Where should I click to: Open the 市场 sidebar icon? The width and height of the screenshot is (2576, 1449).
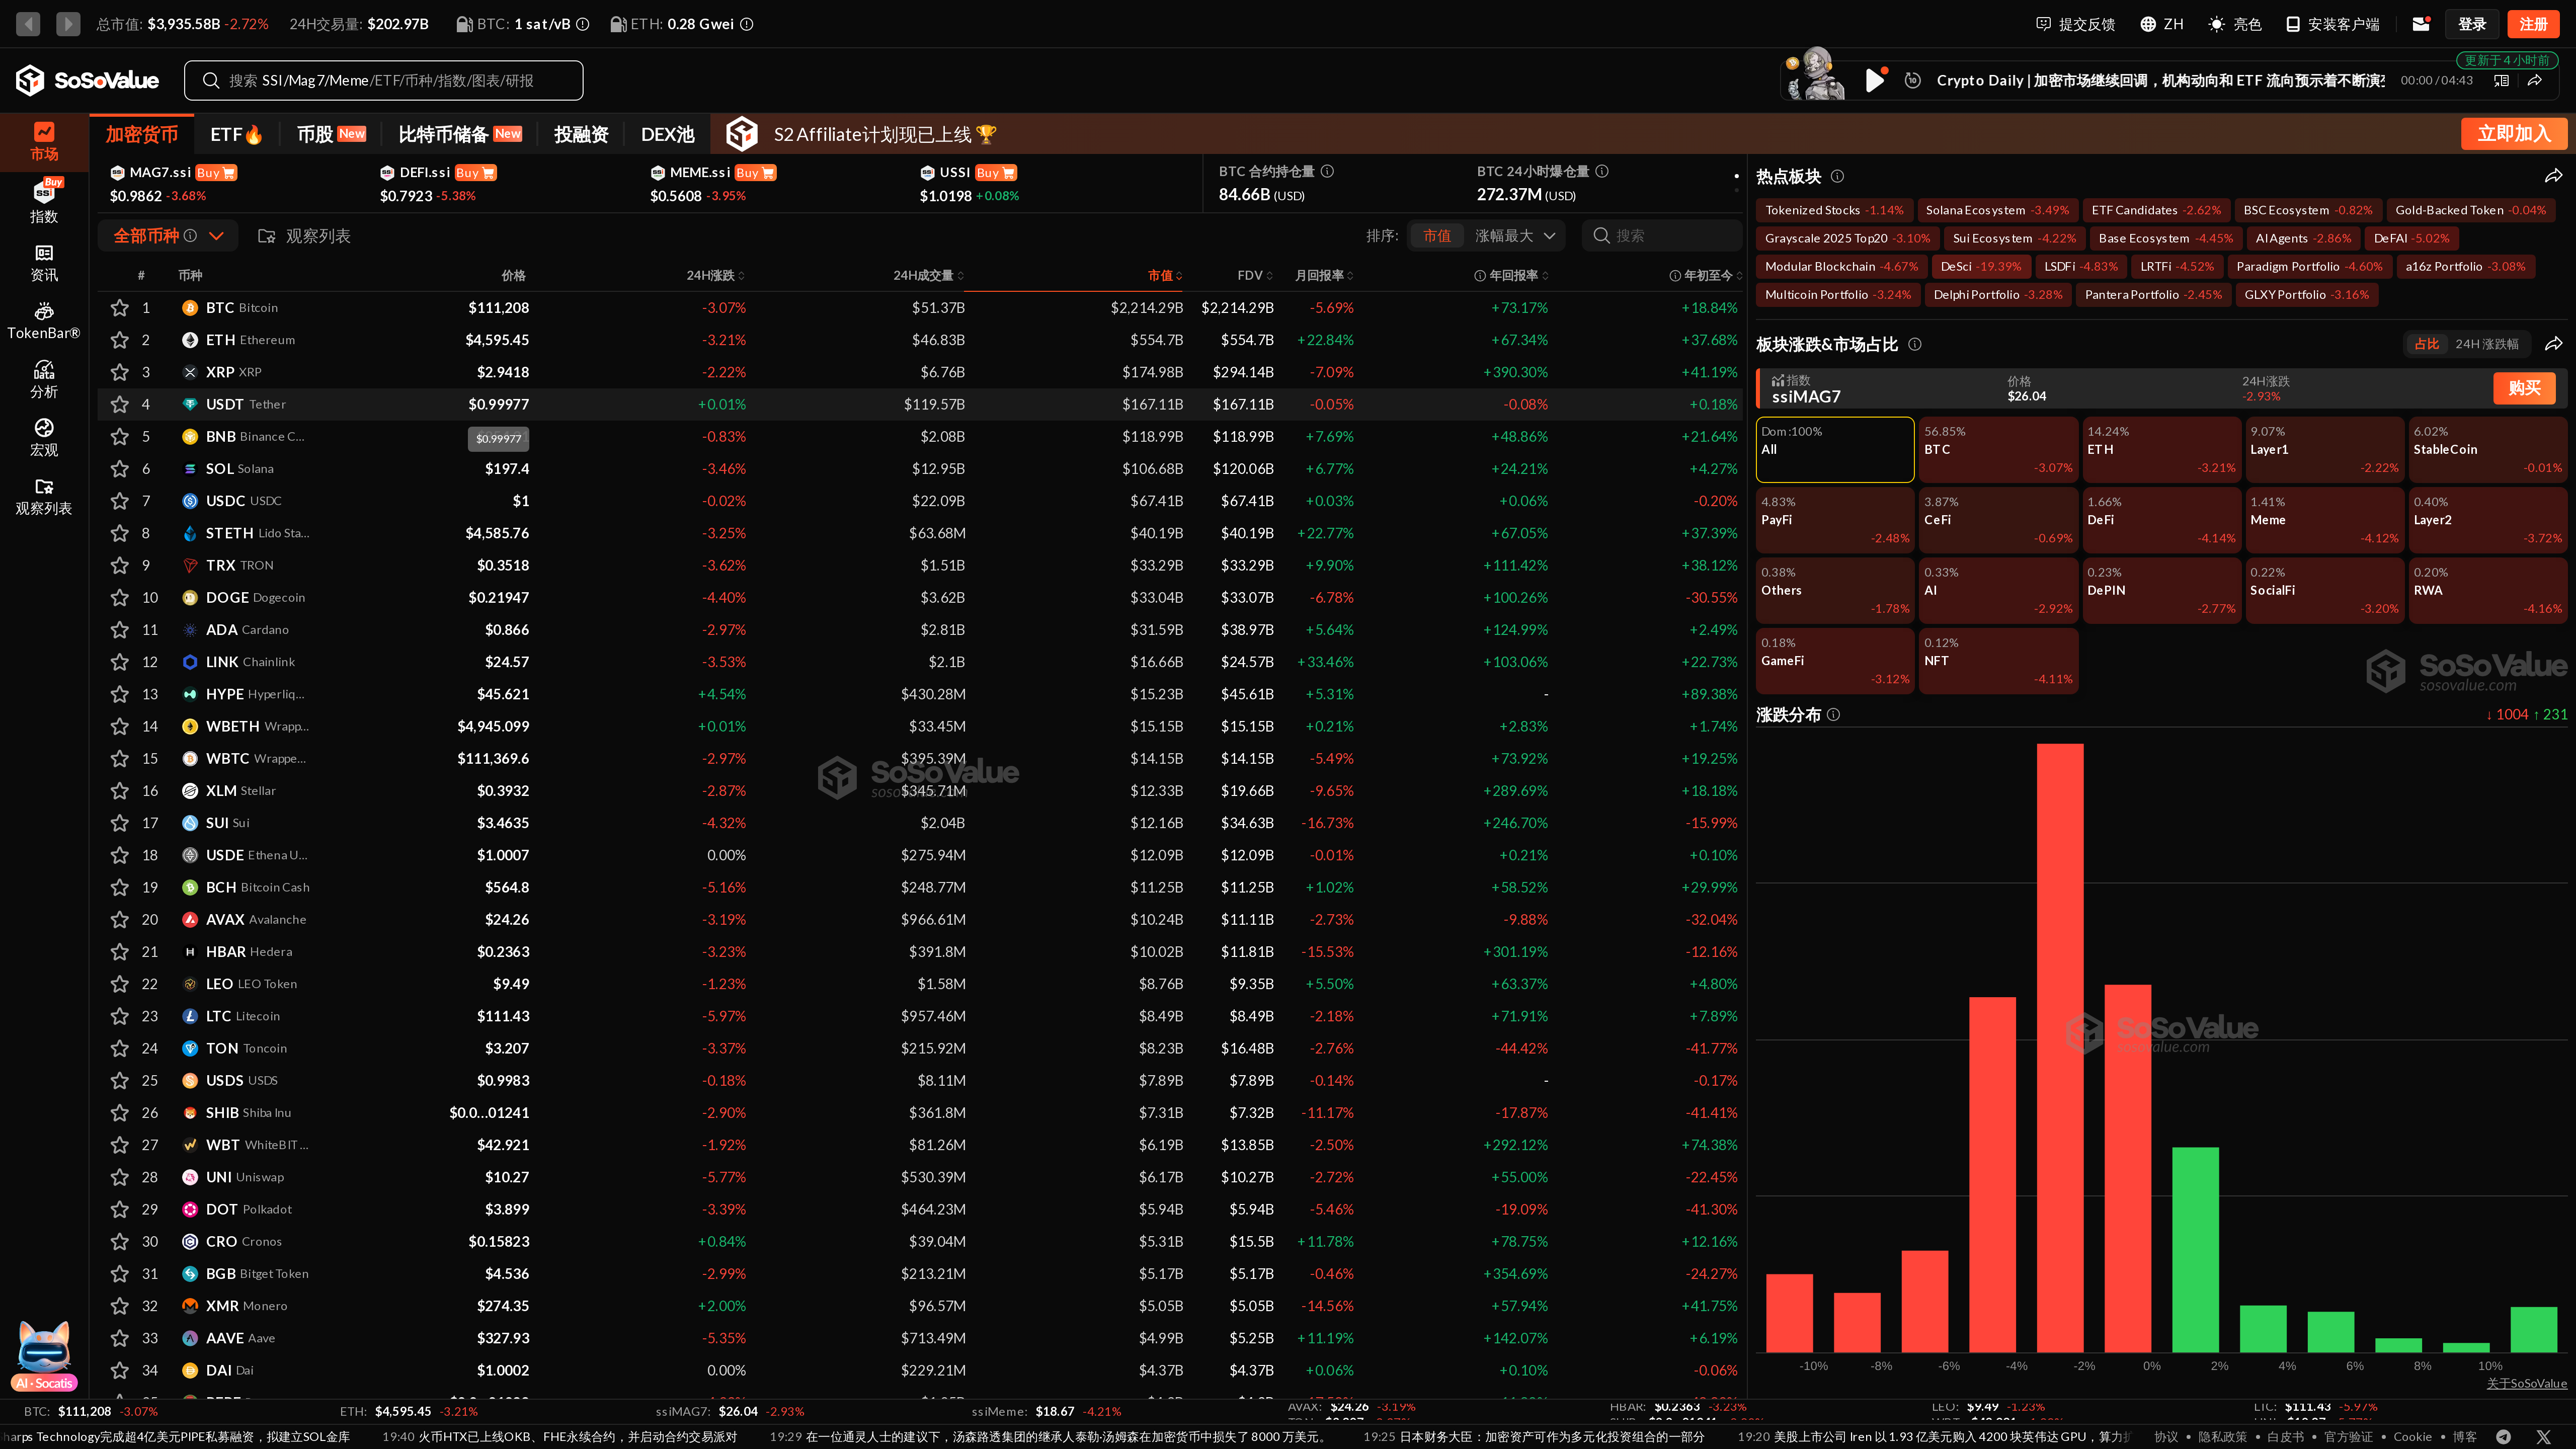(44, 141)
